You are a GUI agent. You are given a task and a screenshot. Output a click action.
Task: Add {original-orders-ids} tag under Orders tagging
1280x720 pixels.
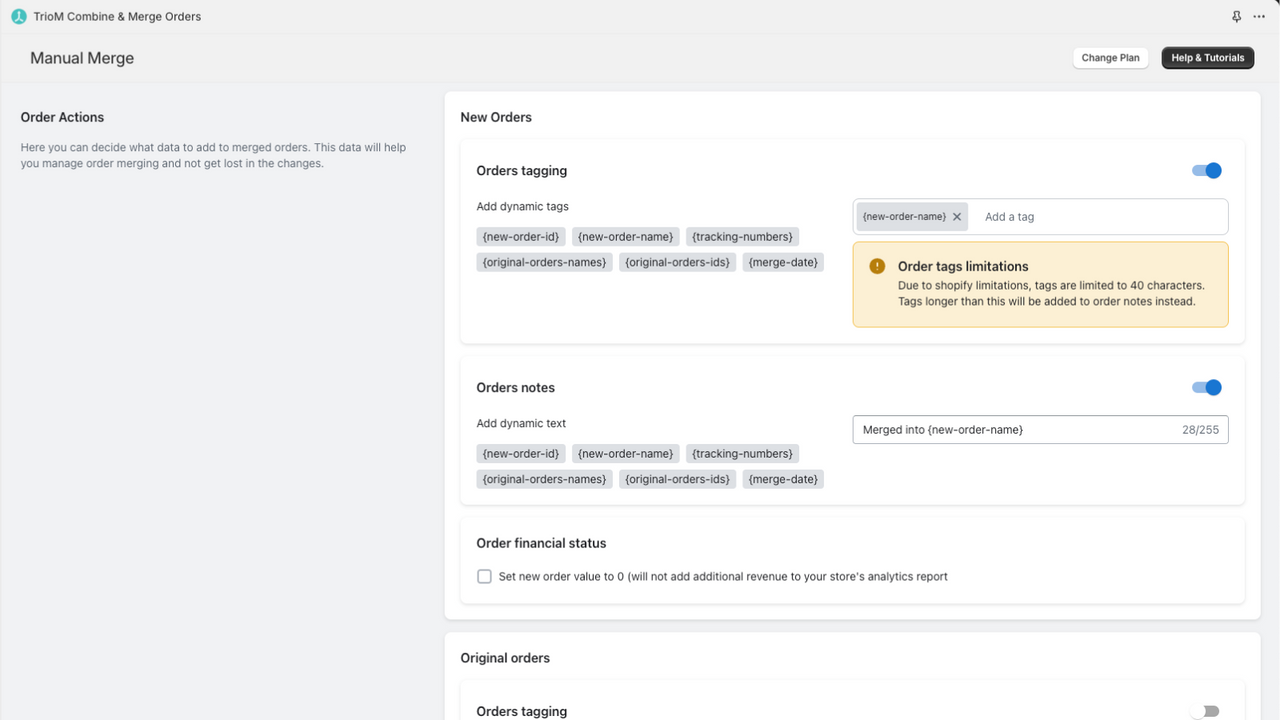click(678, 262)
